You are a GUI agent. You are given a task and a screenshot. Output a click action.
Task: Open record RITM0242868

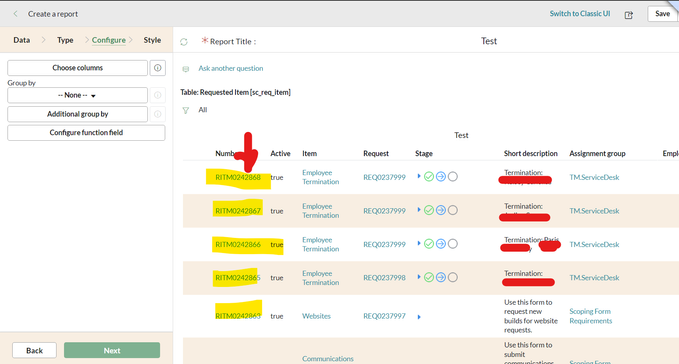coord(238,177)
